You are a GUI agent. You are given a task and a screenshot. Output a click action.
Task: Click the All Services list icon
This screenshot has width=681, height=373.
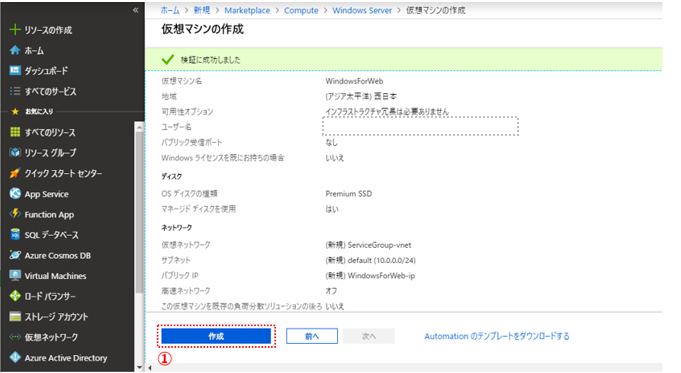point(15,91)
